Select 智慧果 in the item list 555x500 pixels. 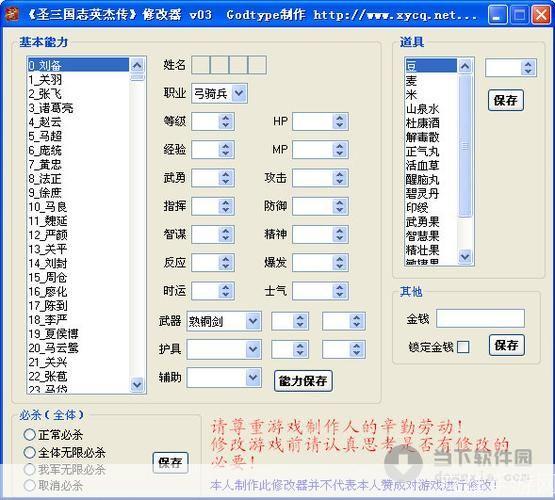click(431, 236)
